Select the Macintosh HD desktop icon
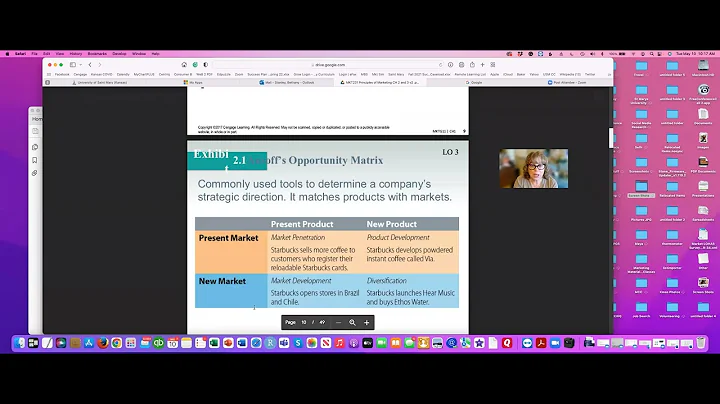Image resolution: width=720 pixels, height=404 pixels. pyautogui.click(x=703, y=67)
